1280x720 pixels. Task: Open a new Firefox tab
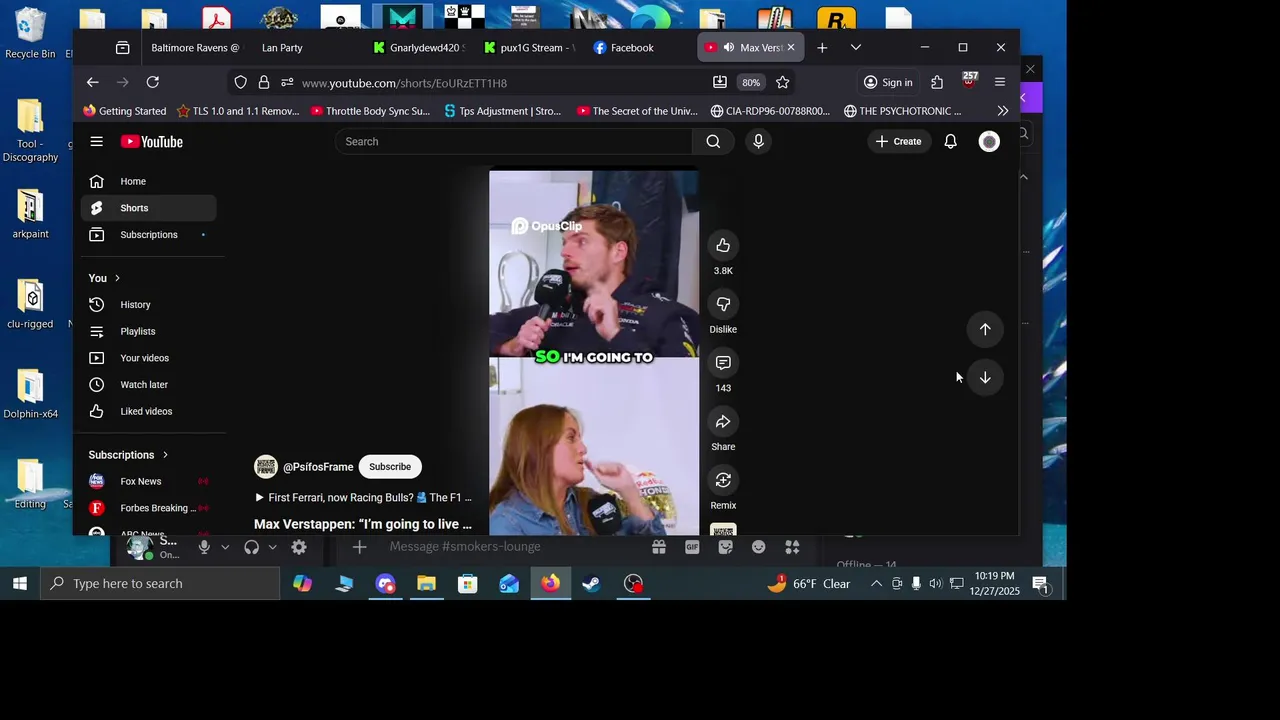[x=822, y=47]
